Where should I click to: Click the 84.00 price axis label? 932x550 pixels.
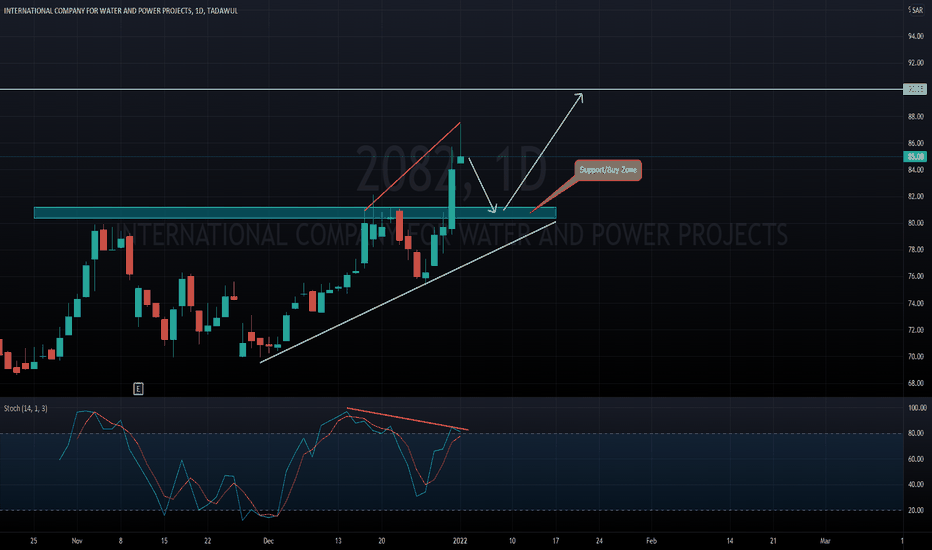click(916, 170)
